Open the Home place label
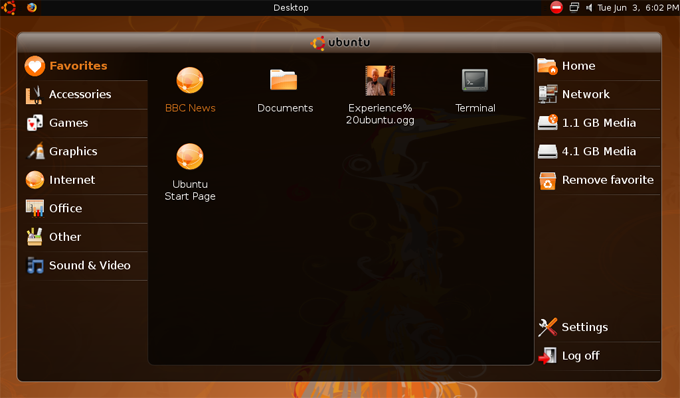Image resolution: width=680 pixels, height=398 pixels. pyautogui.click(x=579, y=66)
